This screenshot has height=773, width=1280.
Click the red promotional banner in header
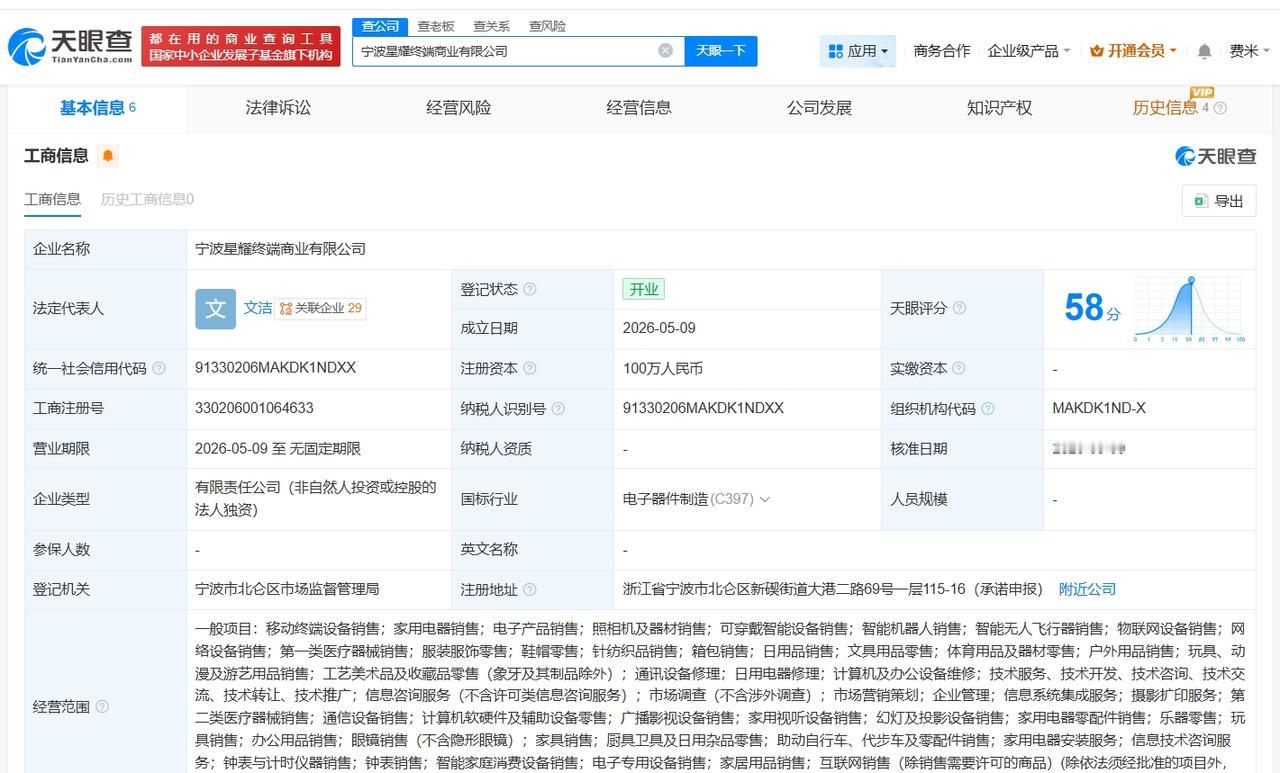pyautogui.click(x=241, y=46)
